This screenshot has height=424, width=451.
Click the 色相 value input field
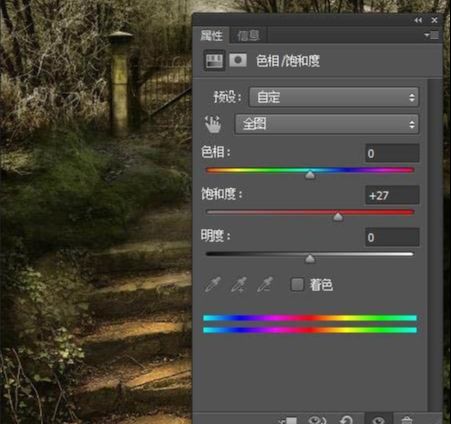[392, 154]
